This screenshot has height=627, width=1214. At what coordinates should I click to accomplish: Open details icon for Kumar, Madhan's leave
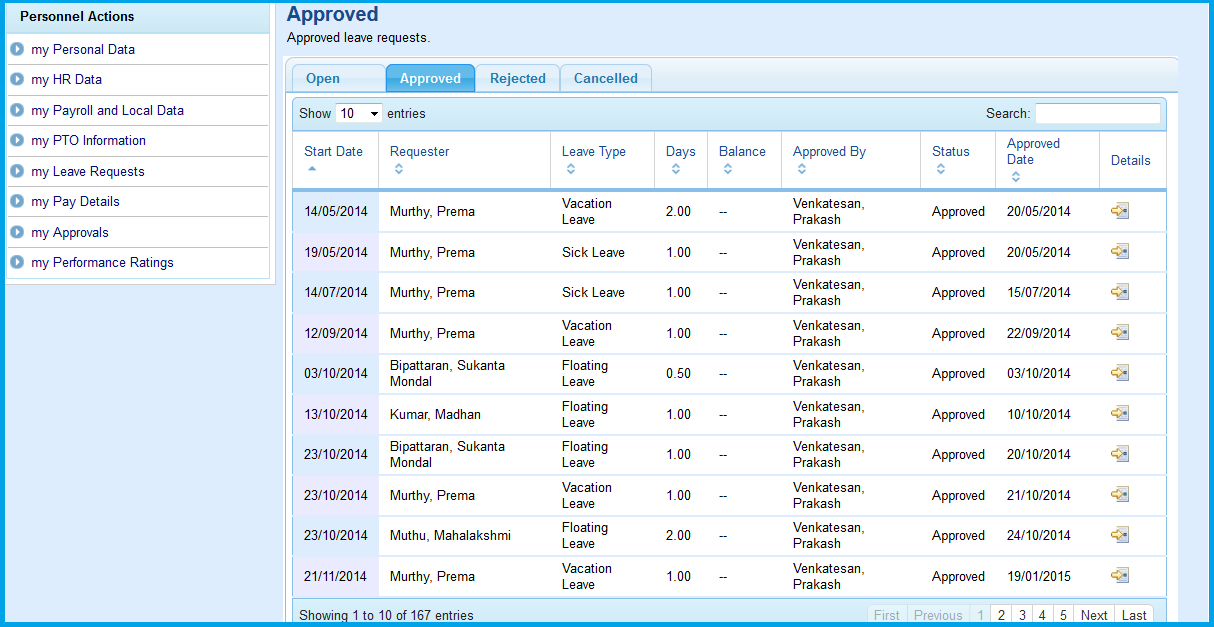tap(1120, 414)
